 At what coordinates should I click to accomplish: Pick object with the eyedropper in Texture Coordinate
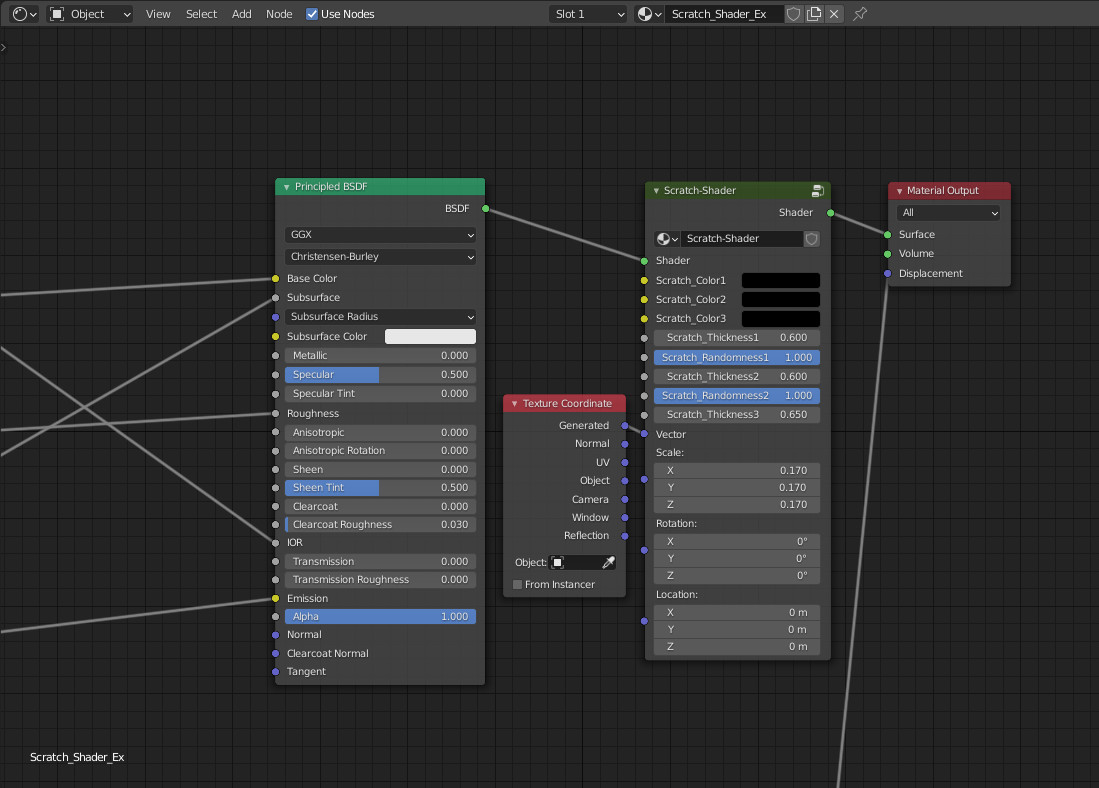[607, 563]
